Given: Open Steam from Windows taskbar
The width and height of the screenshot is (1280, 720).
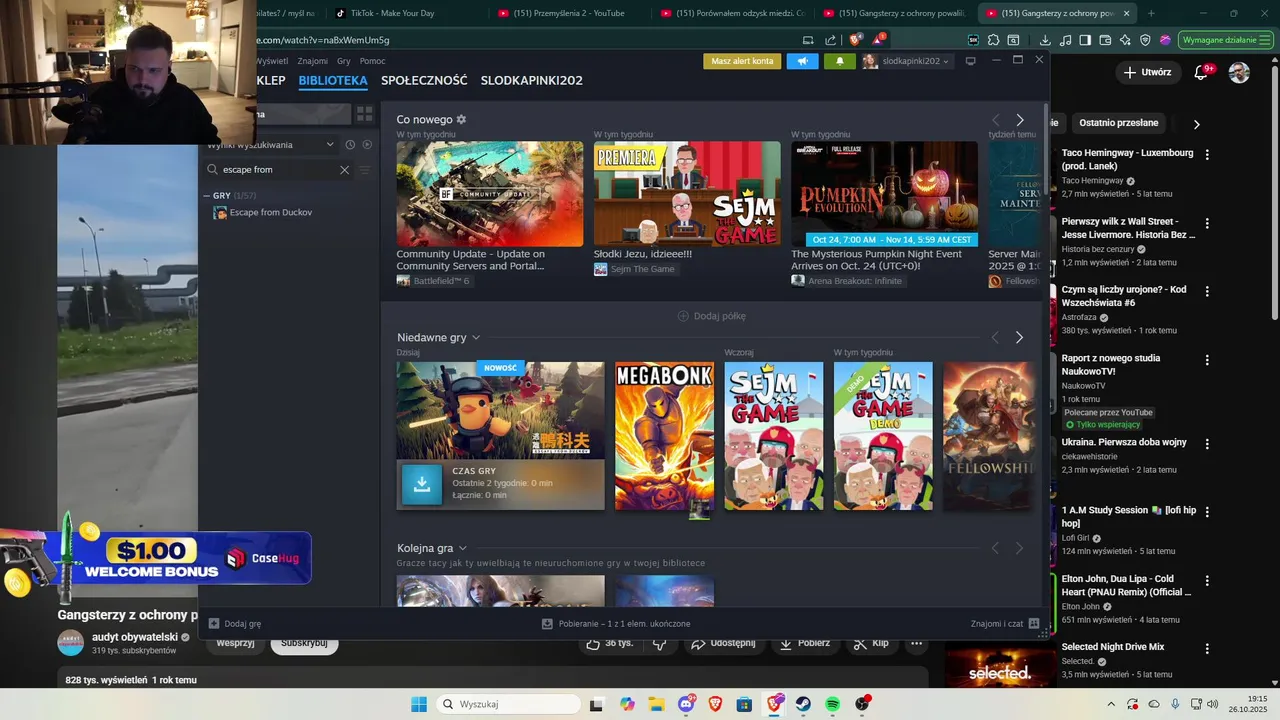Looking at the screenshot, I should 803,704.
